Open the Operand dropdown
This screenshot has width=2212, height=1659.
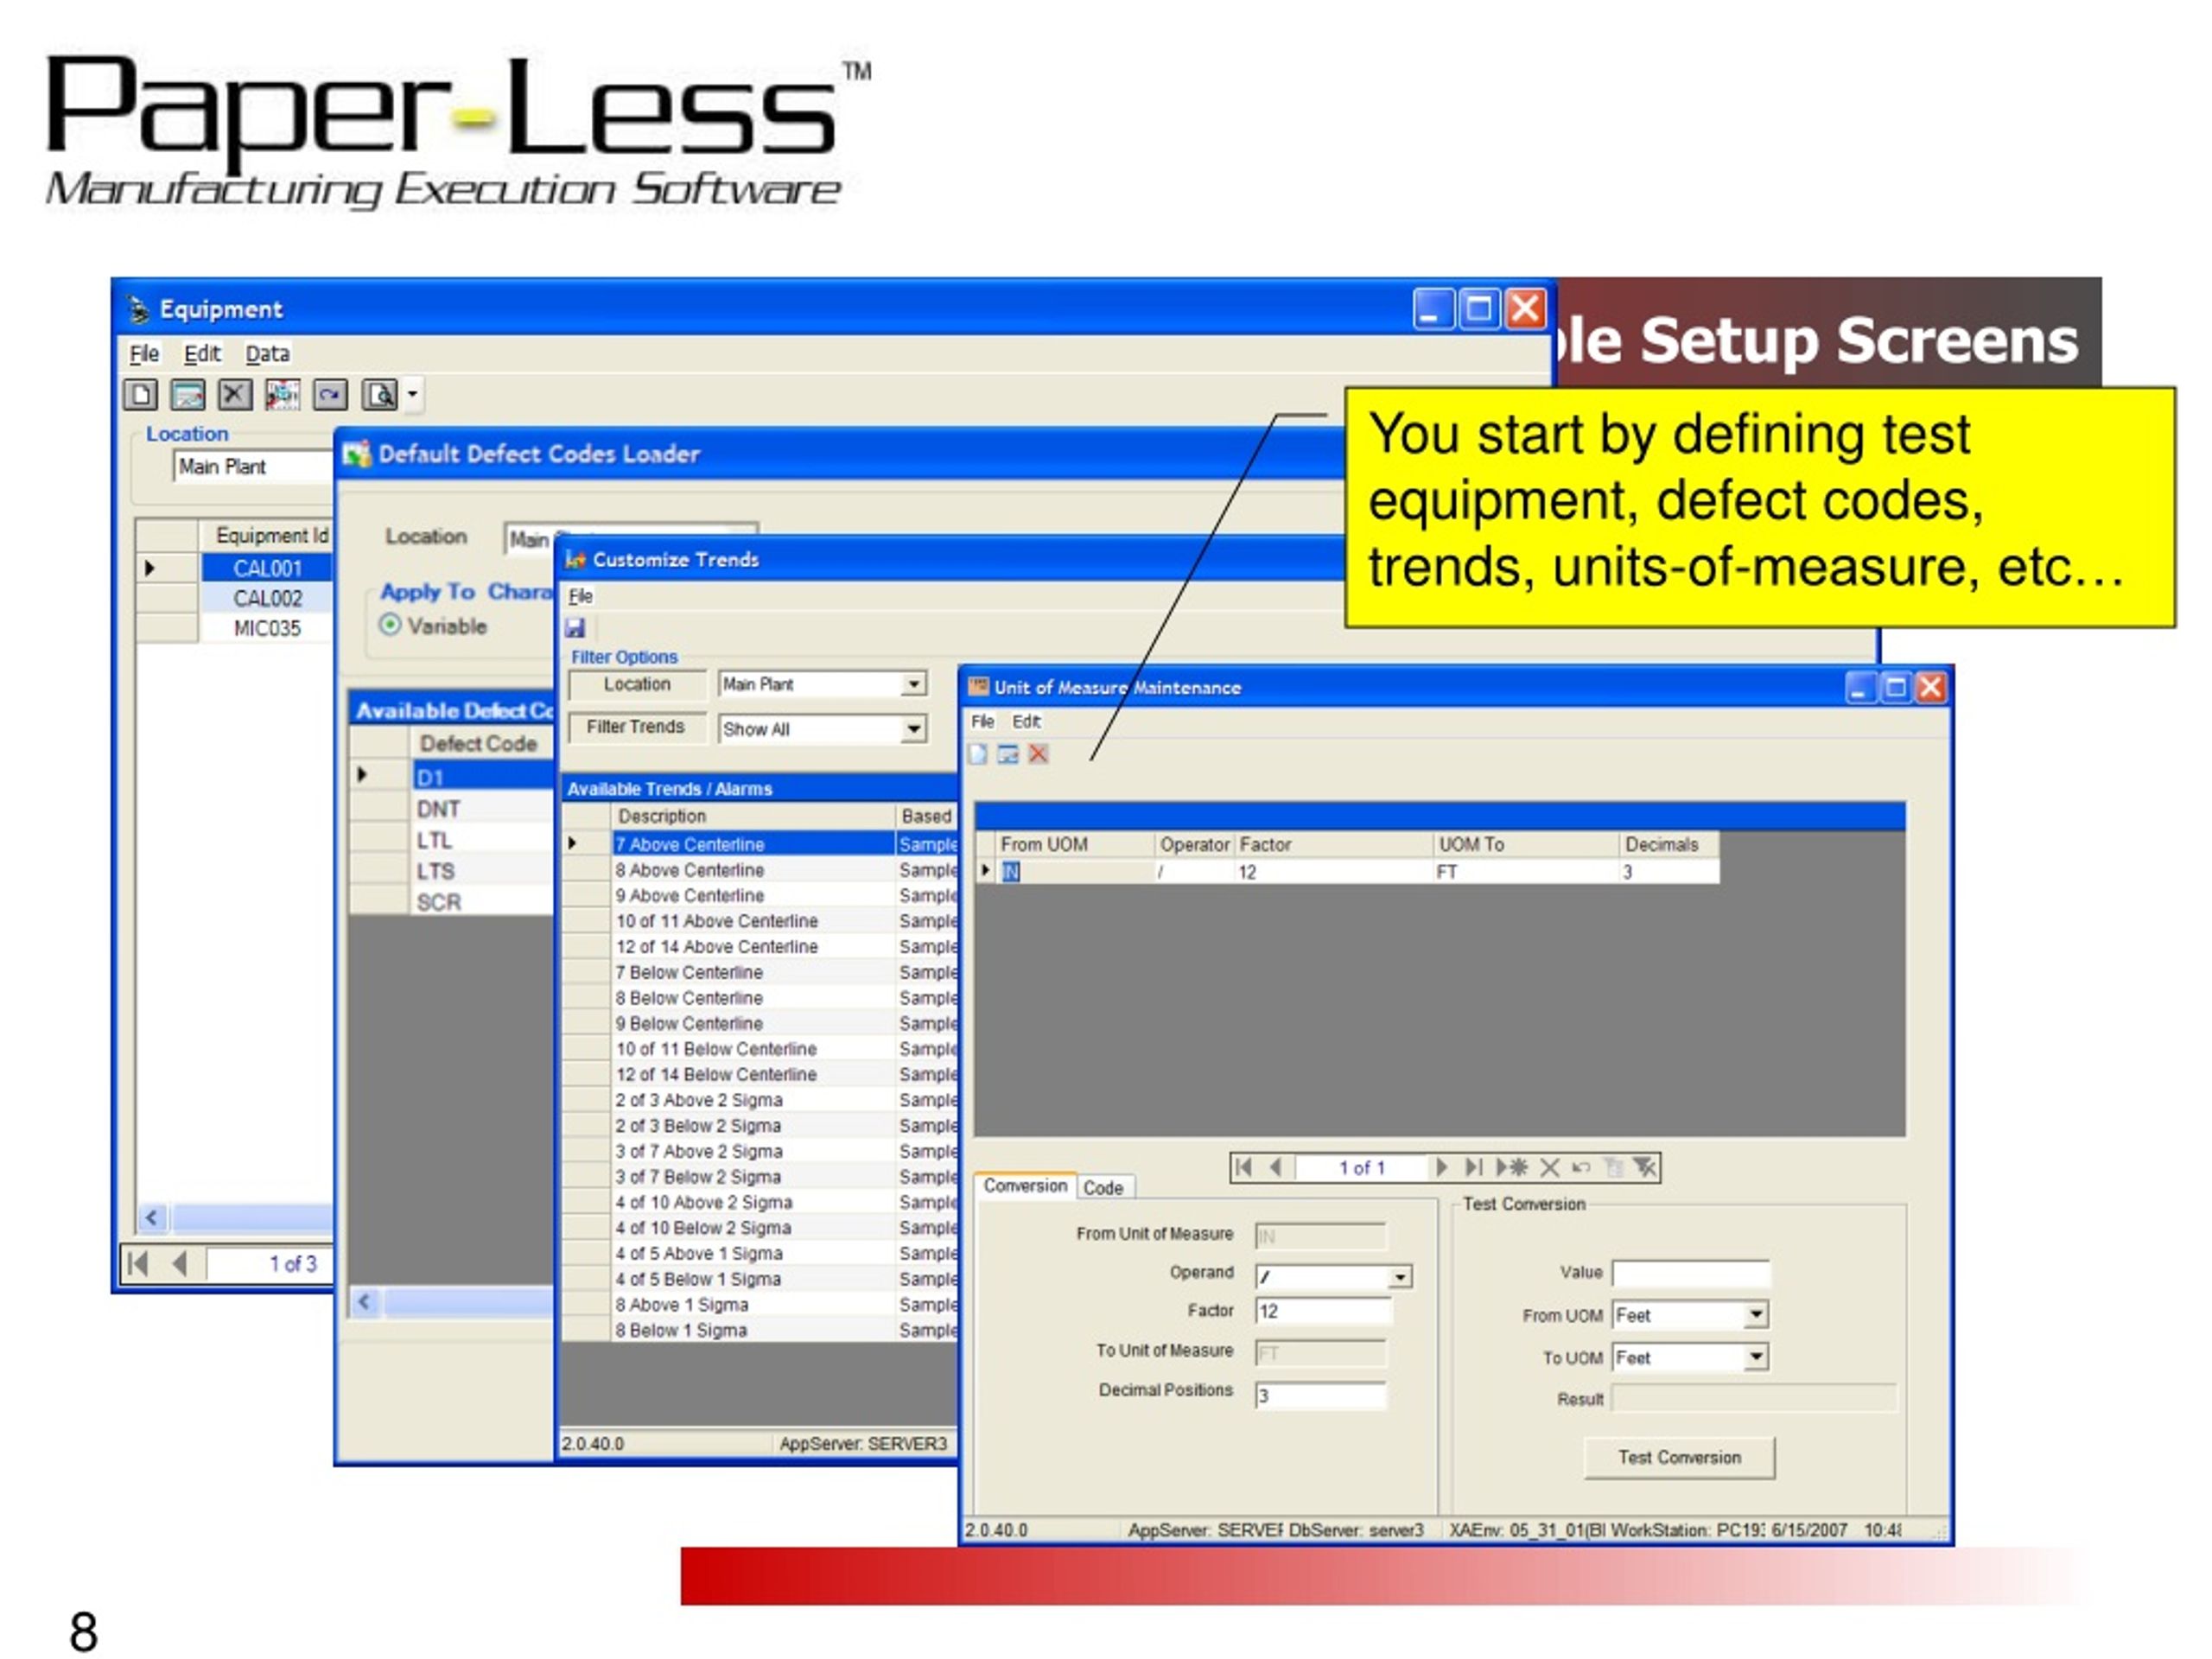[x=1400, y=1277]
